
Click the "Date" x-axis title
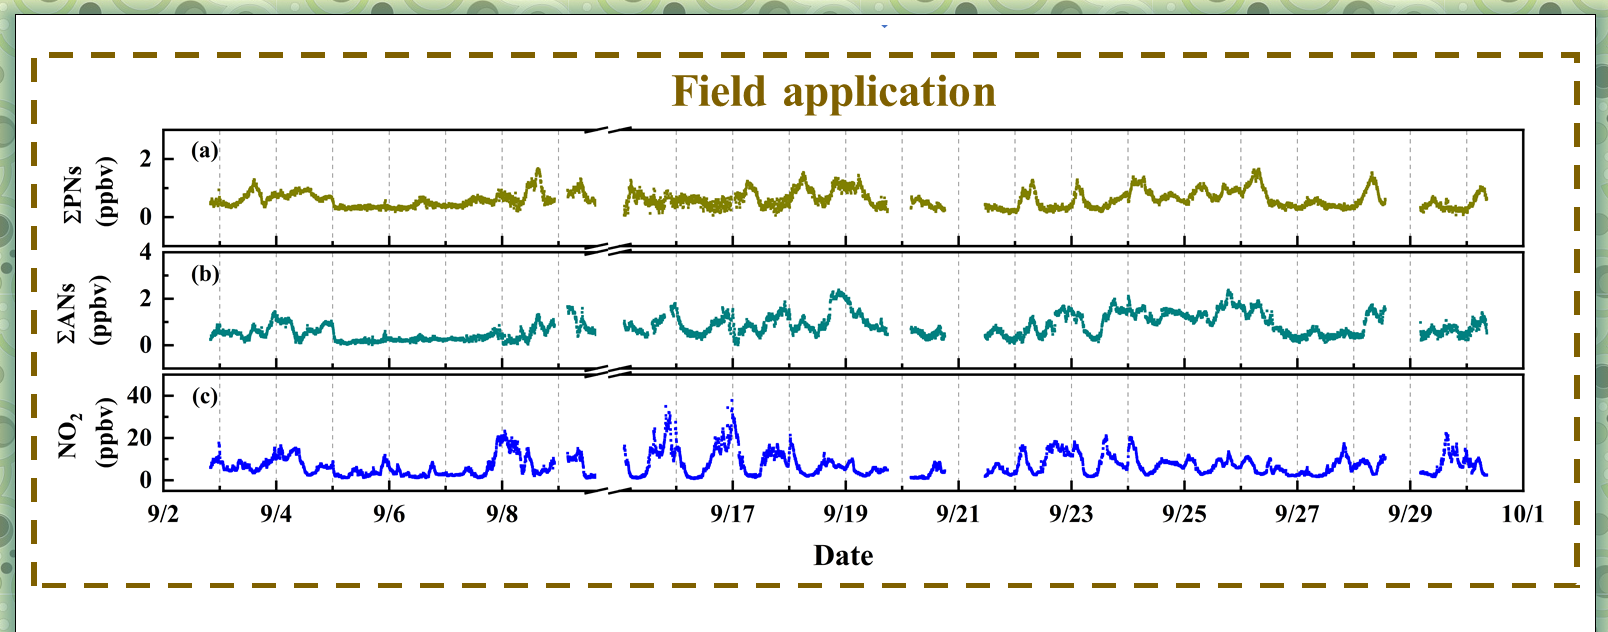click(x=843, y=556)
